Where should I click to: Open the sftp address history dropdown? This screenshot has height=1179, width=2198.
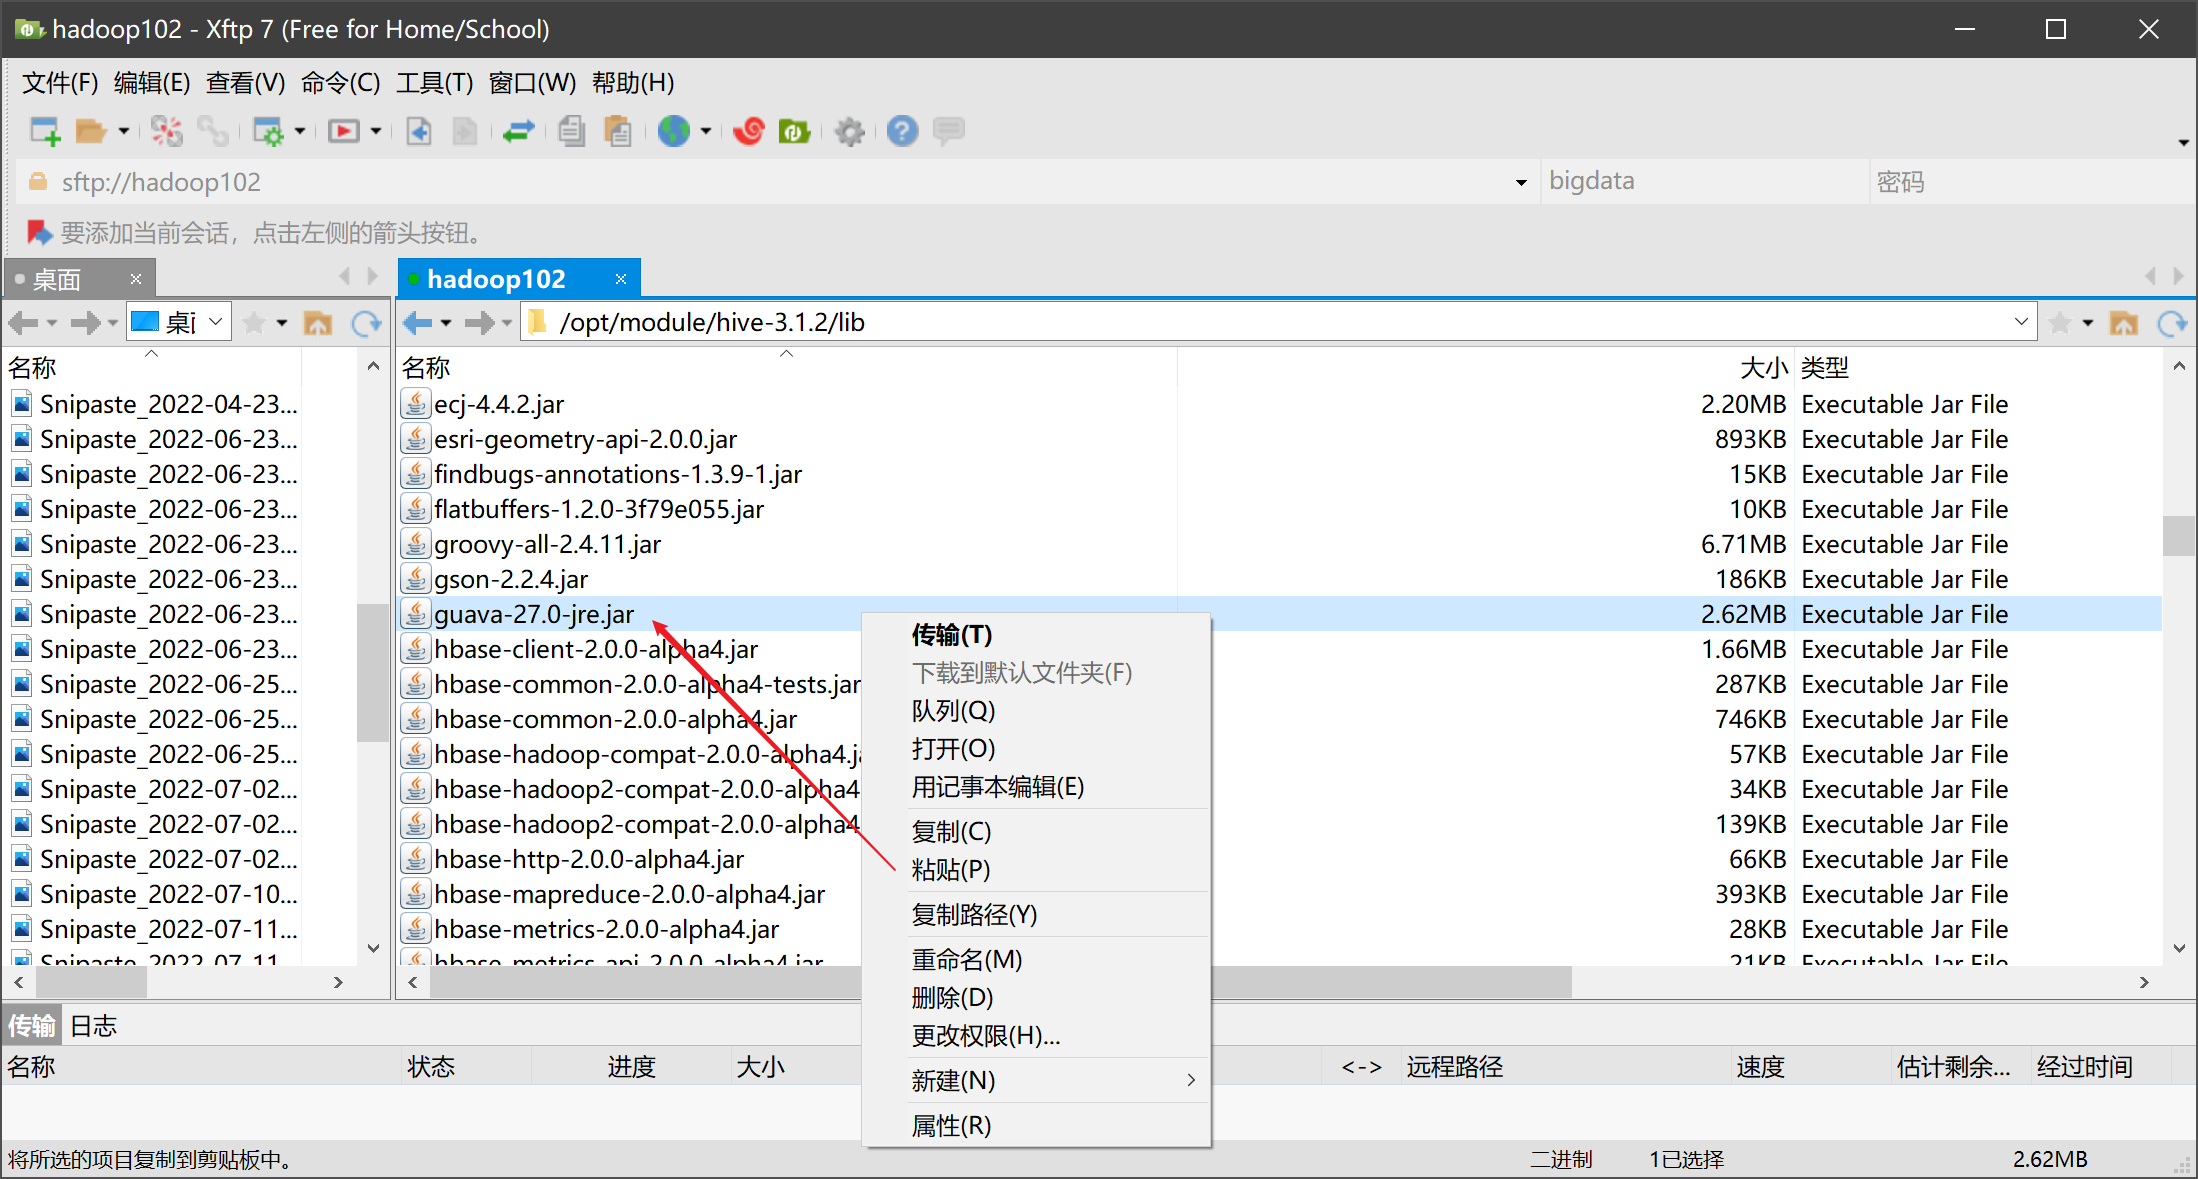(1520, 181)
